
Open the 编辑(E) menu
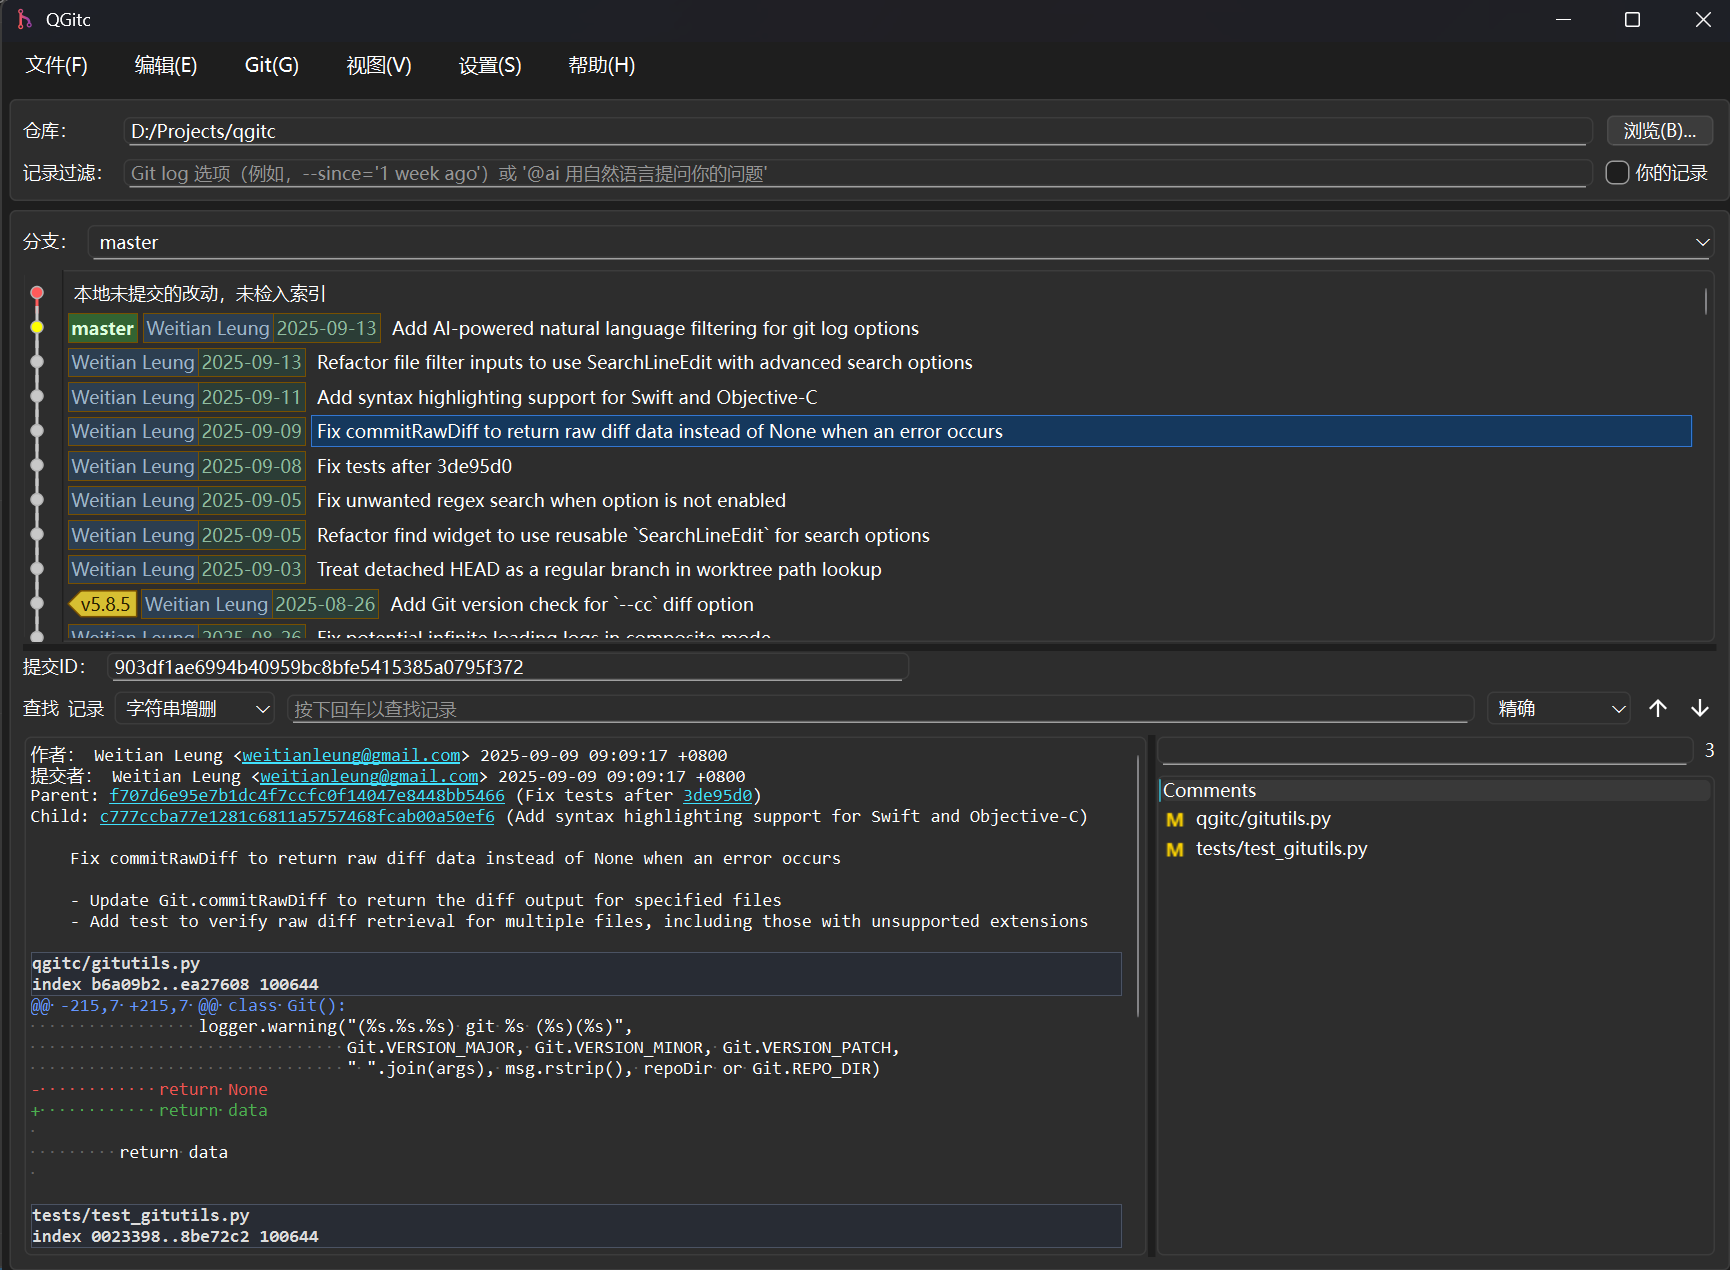click(166, 65)
